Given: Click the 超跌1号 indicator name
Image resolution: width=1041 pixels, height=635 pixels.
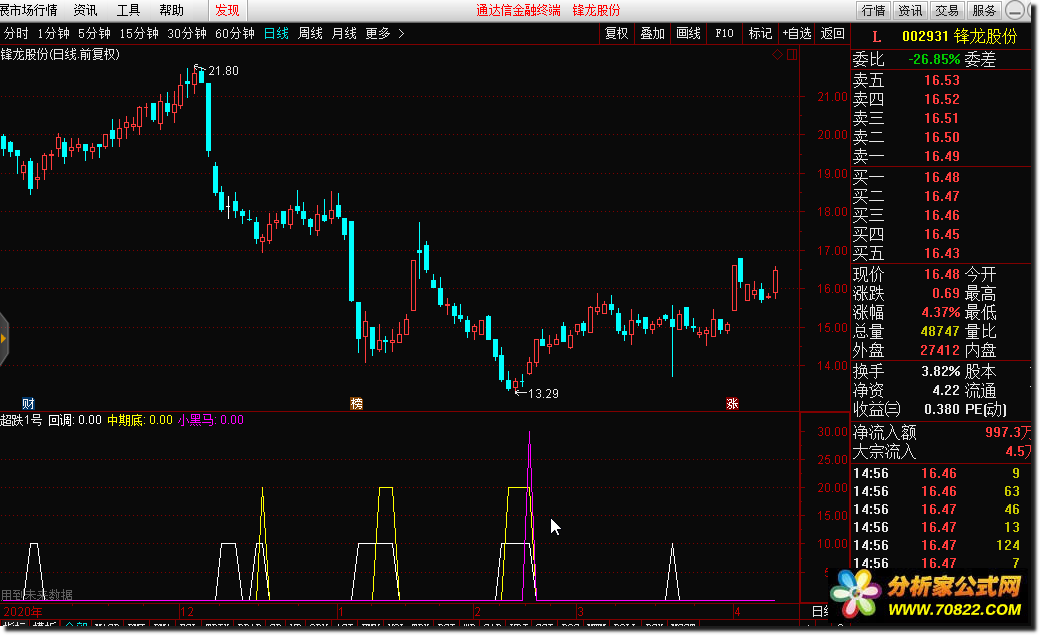Looking at the screenshot, I should click(x=21, y=420).
